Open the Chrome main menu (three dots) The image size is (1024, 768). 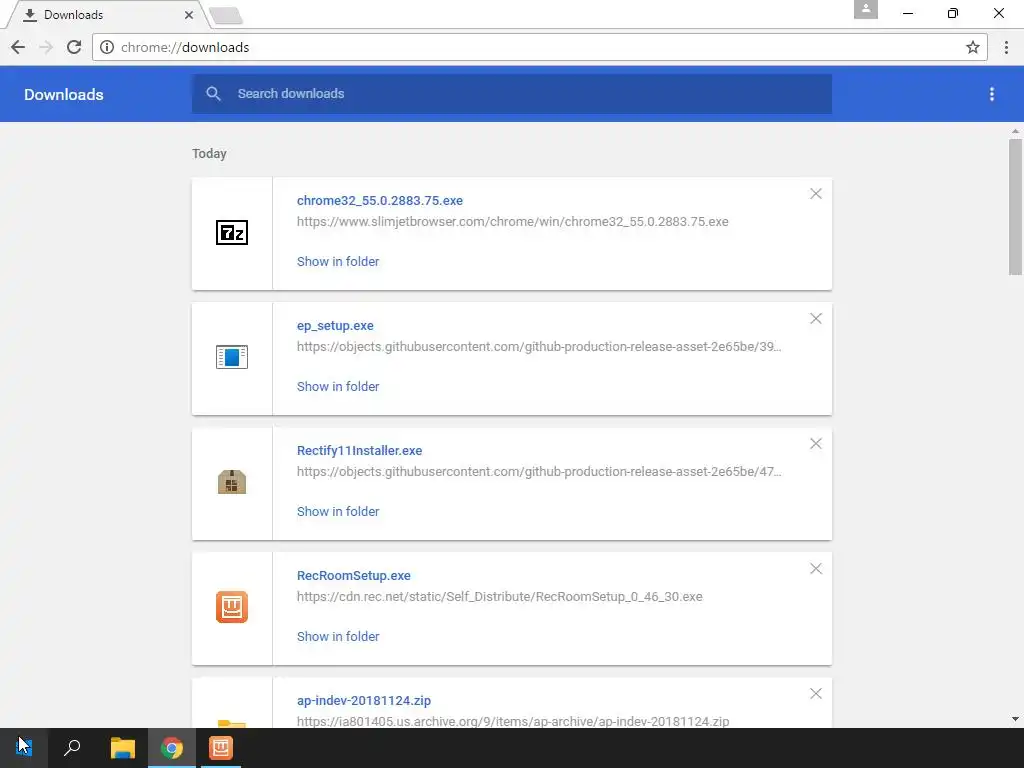[1006, 47]
